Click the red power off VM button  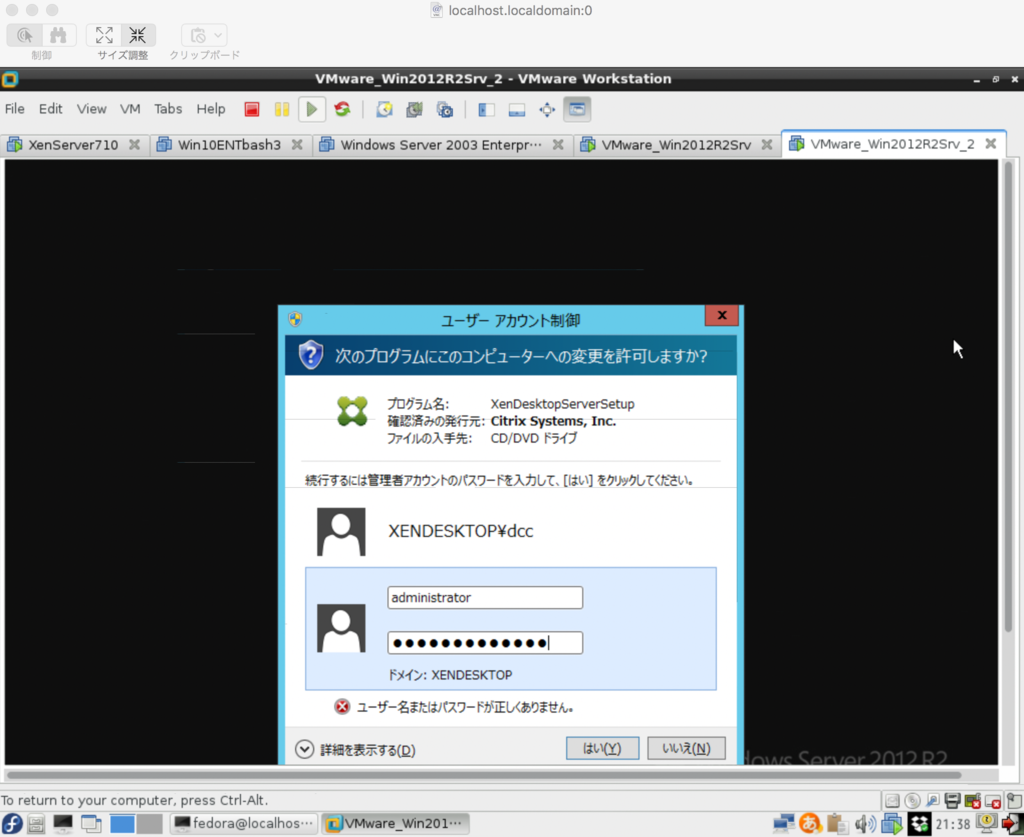[252, 109]
